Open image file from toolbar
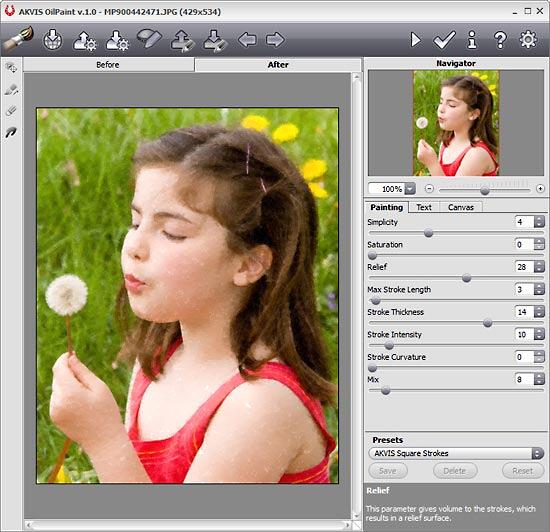The width and height of the screenshot is (550, 532). (x=53, y=40)
